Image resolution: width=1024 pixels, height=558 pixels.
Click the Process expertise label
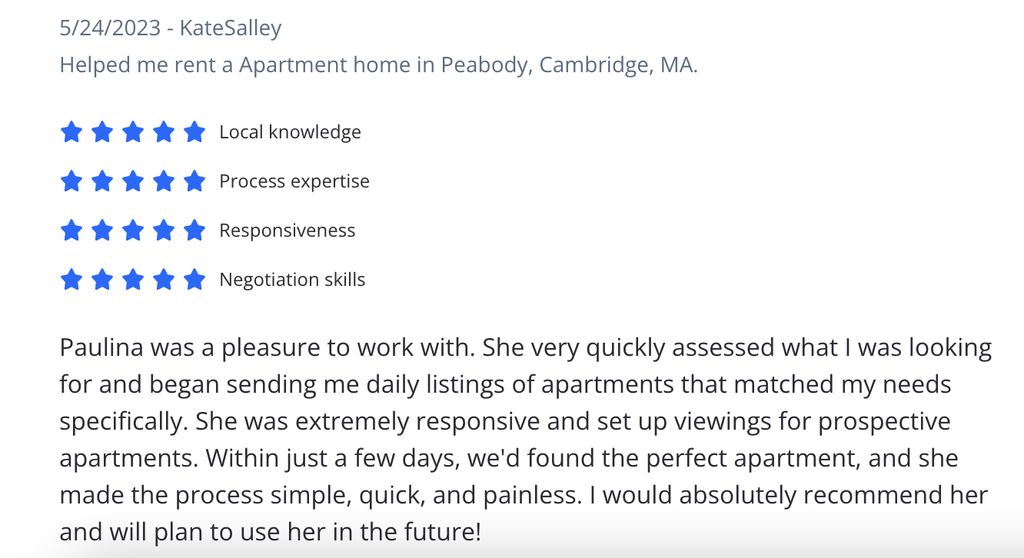(x=295, y=182)
